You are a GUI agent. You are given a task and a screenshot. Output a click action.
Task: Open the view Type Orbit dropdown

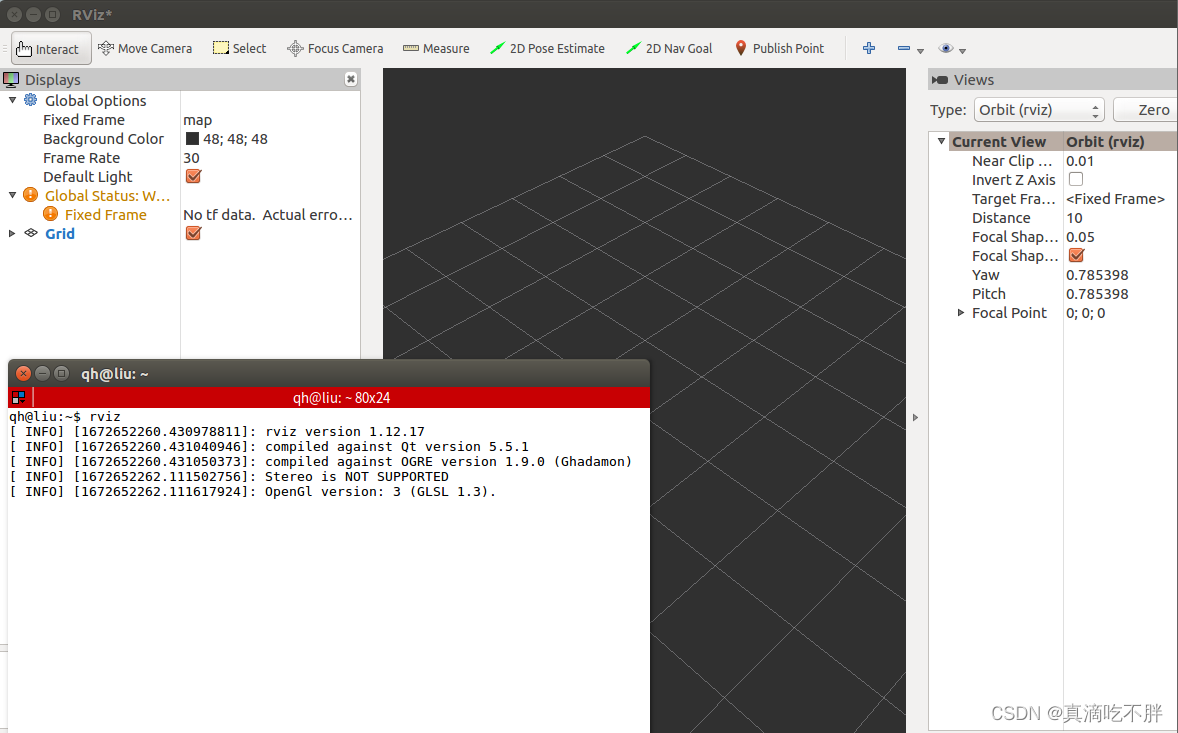pyautogui.click(x=1039, y=110)
